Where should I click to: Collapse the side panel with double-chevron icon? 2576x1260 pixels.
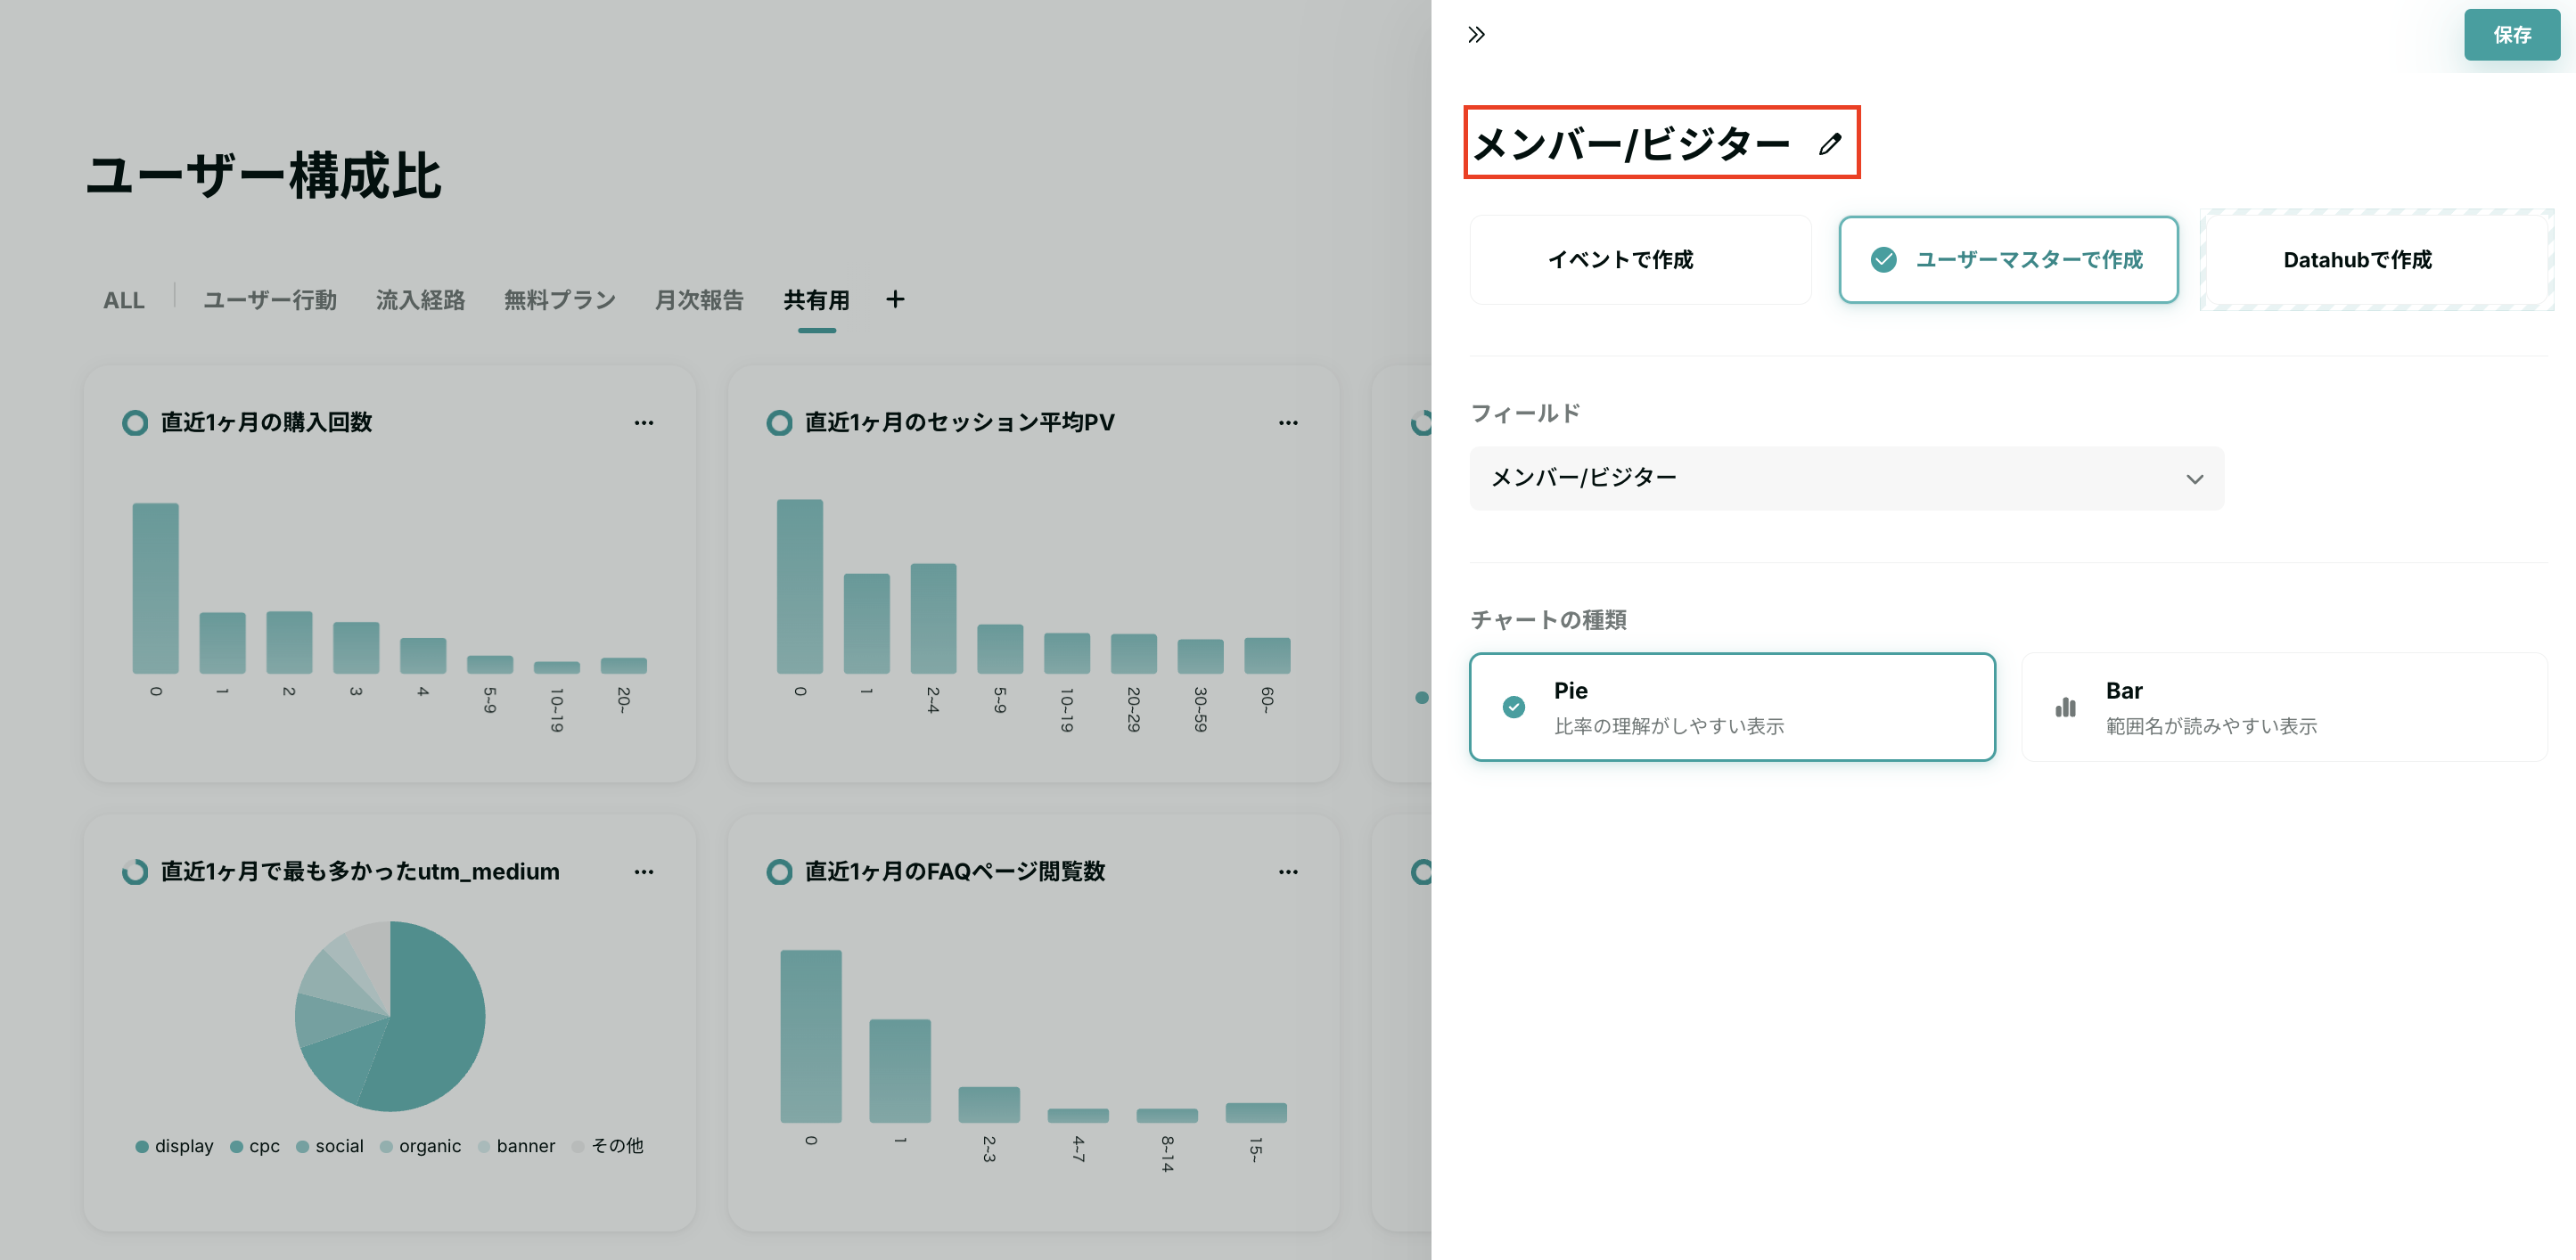(x=1476, y=35)
